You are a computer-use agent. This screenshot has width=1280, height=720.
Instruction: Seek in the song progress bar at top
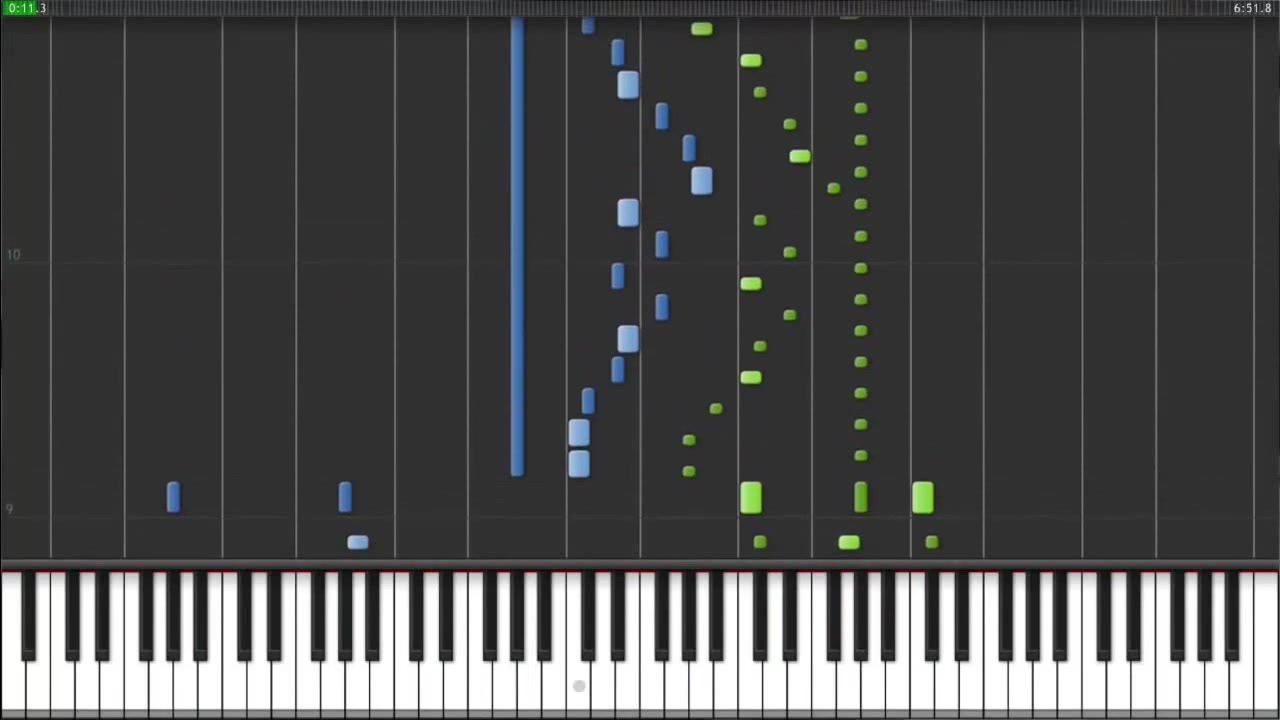tap(640, 8)
